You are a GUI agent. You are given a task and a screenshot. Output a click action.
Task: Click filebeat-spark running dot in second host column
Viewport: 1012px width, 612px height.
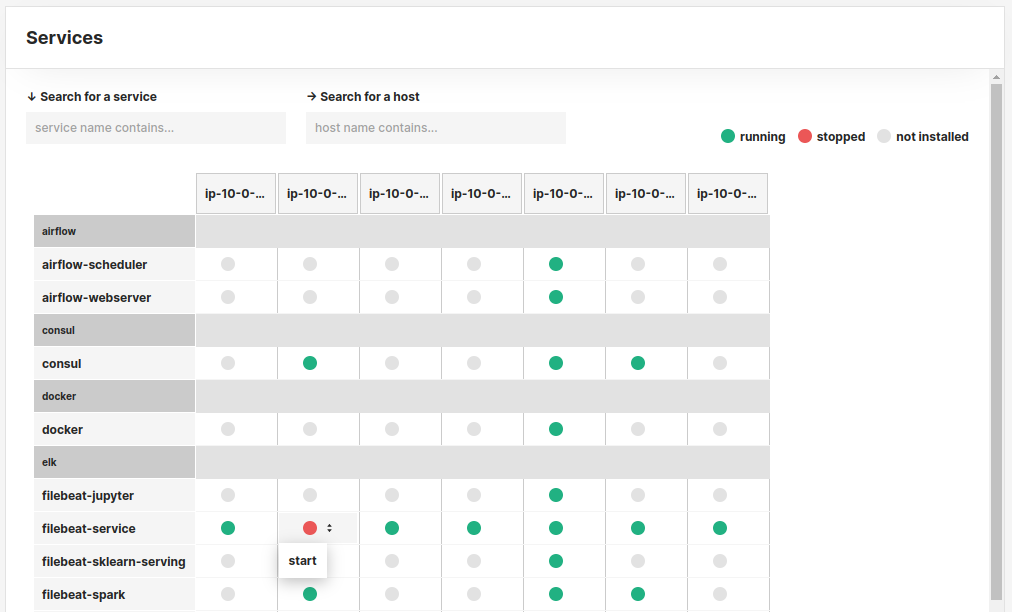tap(310, 594)
